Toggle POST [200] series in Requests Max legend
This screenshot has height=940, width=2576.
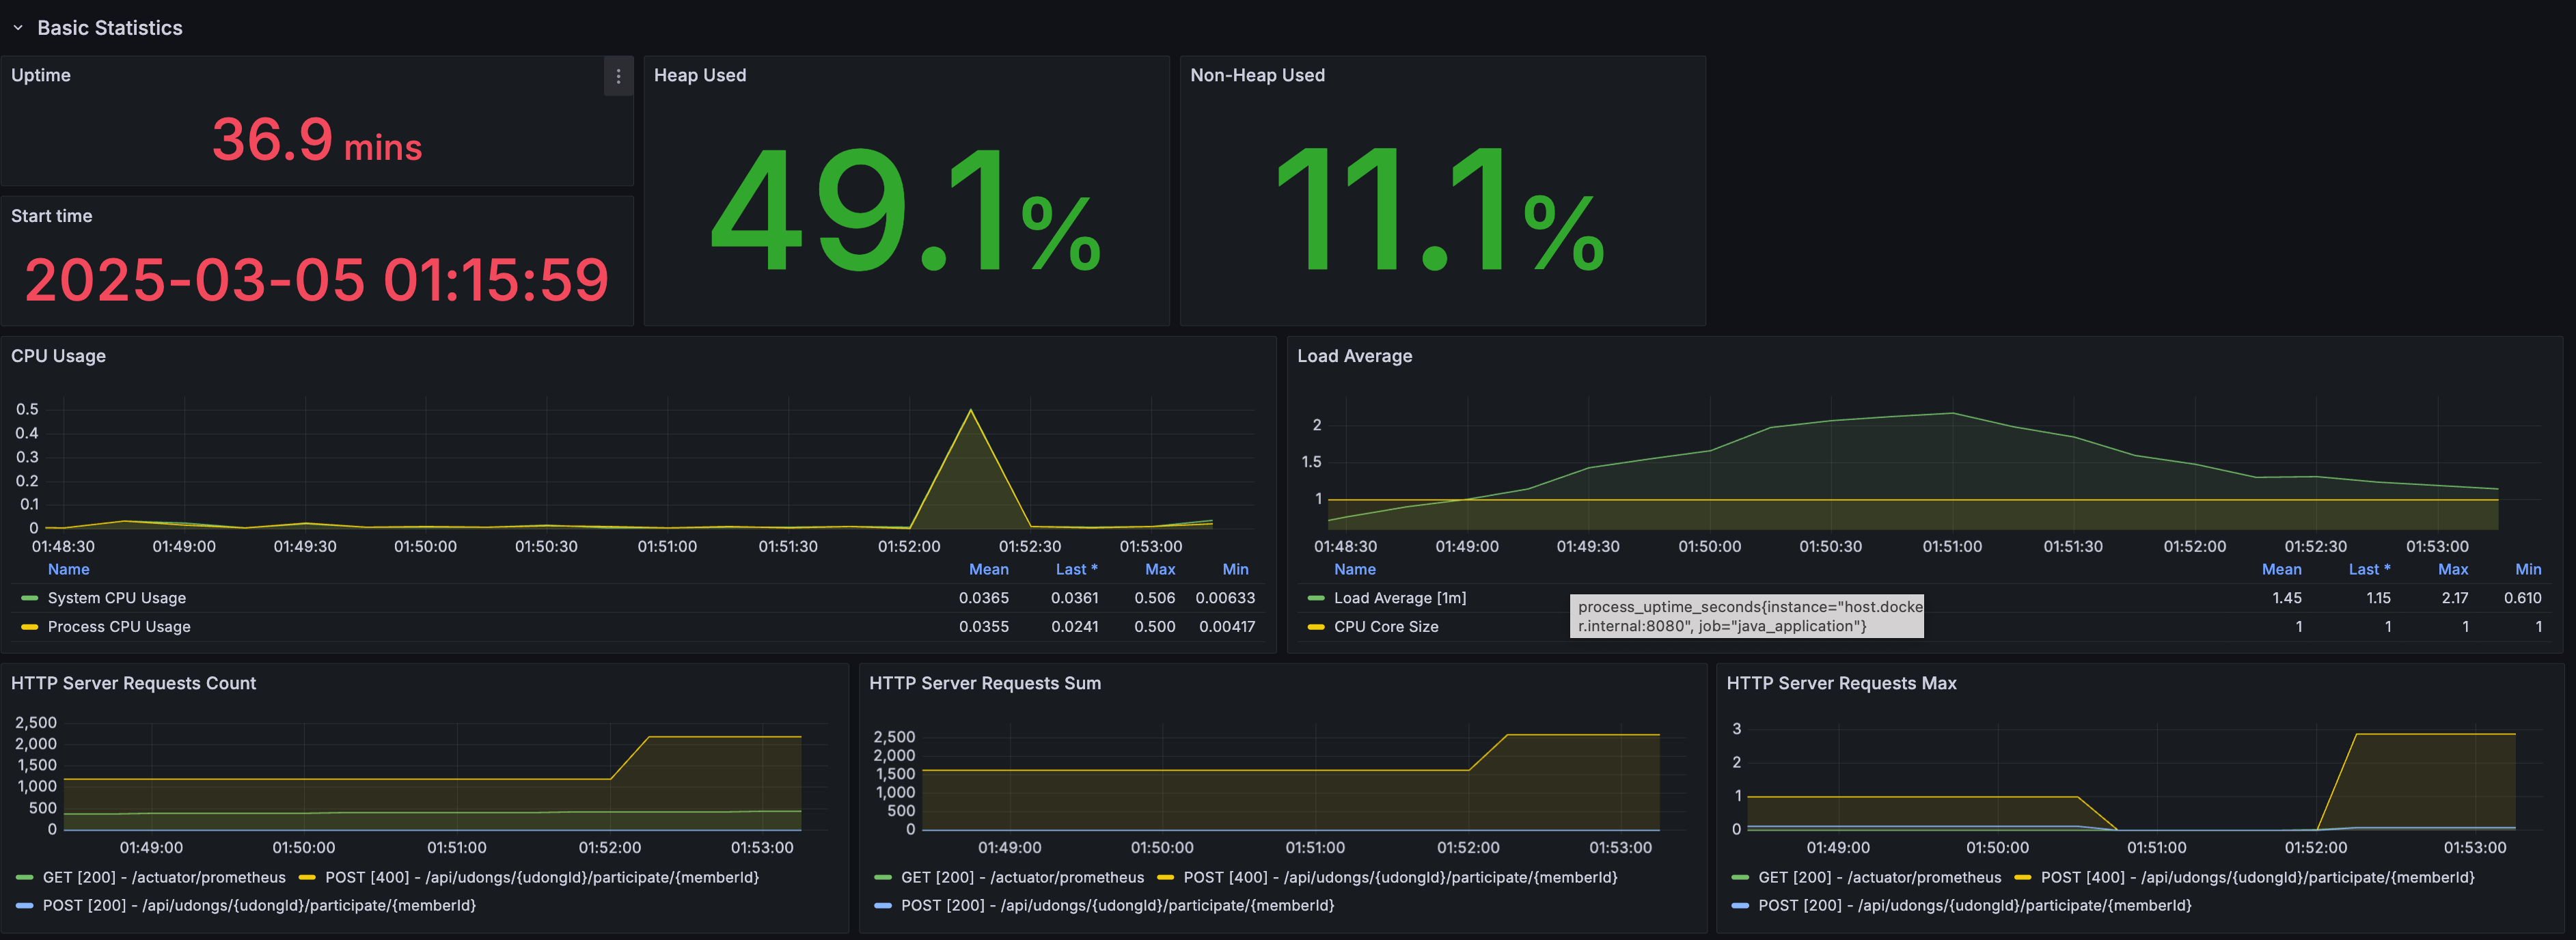pyautogui.click(x=1974, y=905)
